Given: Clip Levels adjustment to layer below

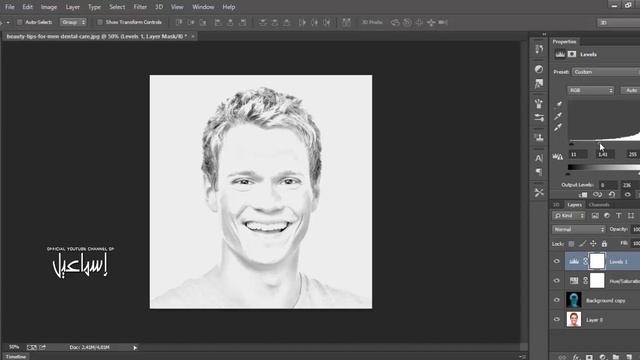Looking at the screenshot, I should click(583, 195).
